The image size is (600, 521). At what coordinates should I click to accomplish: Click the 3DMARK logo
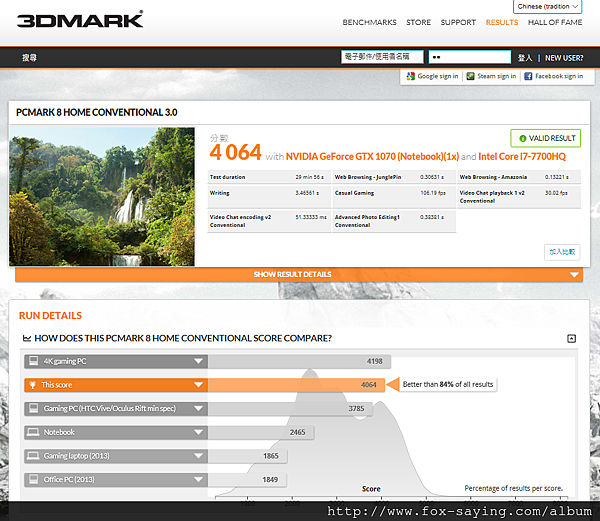[x=80, y=20]
